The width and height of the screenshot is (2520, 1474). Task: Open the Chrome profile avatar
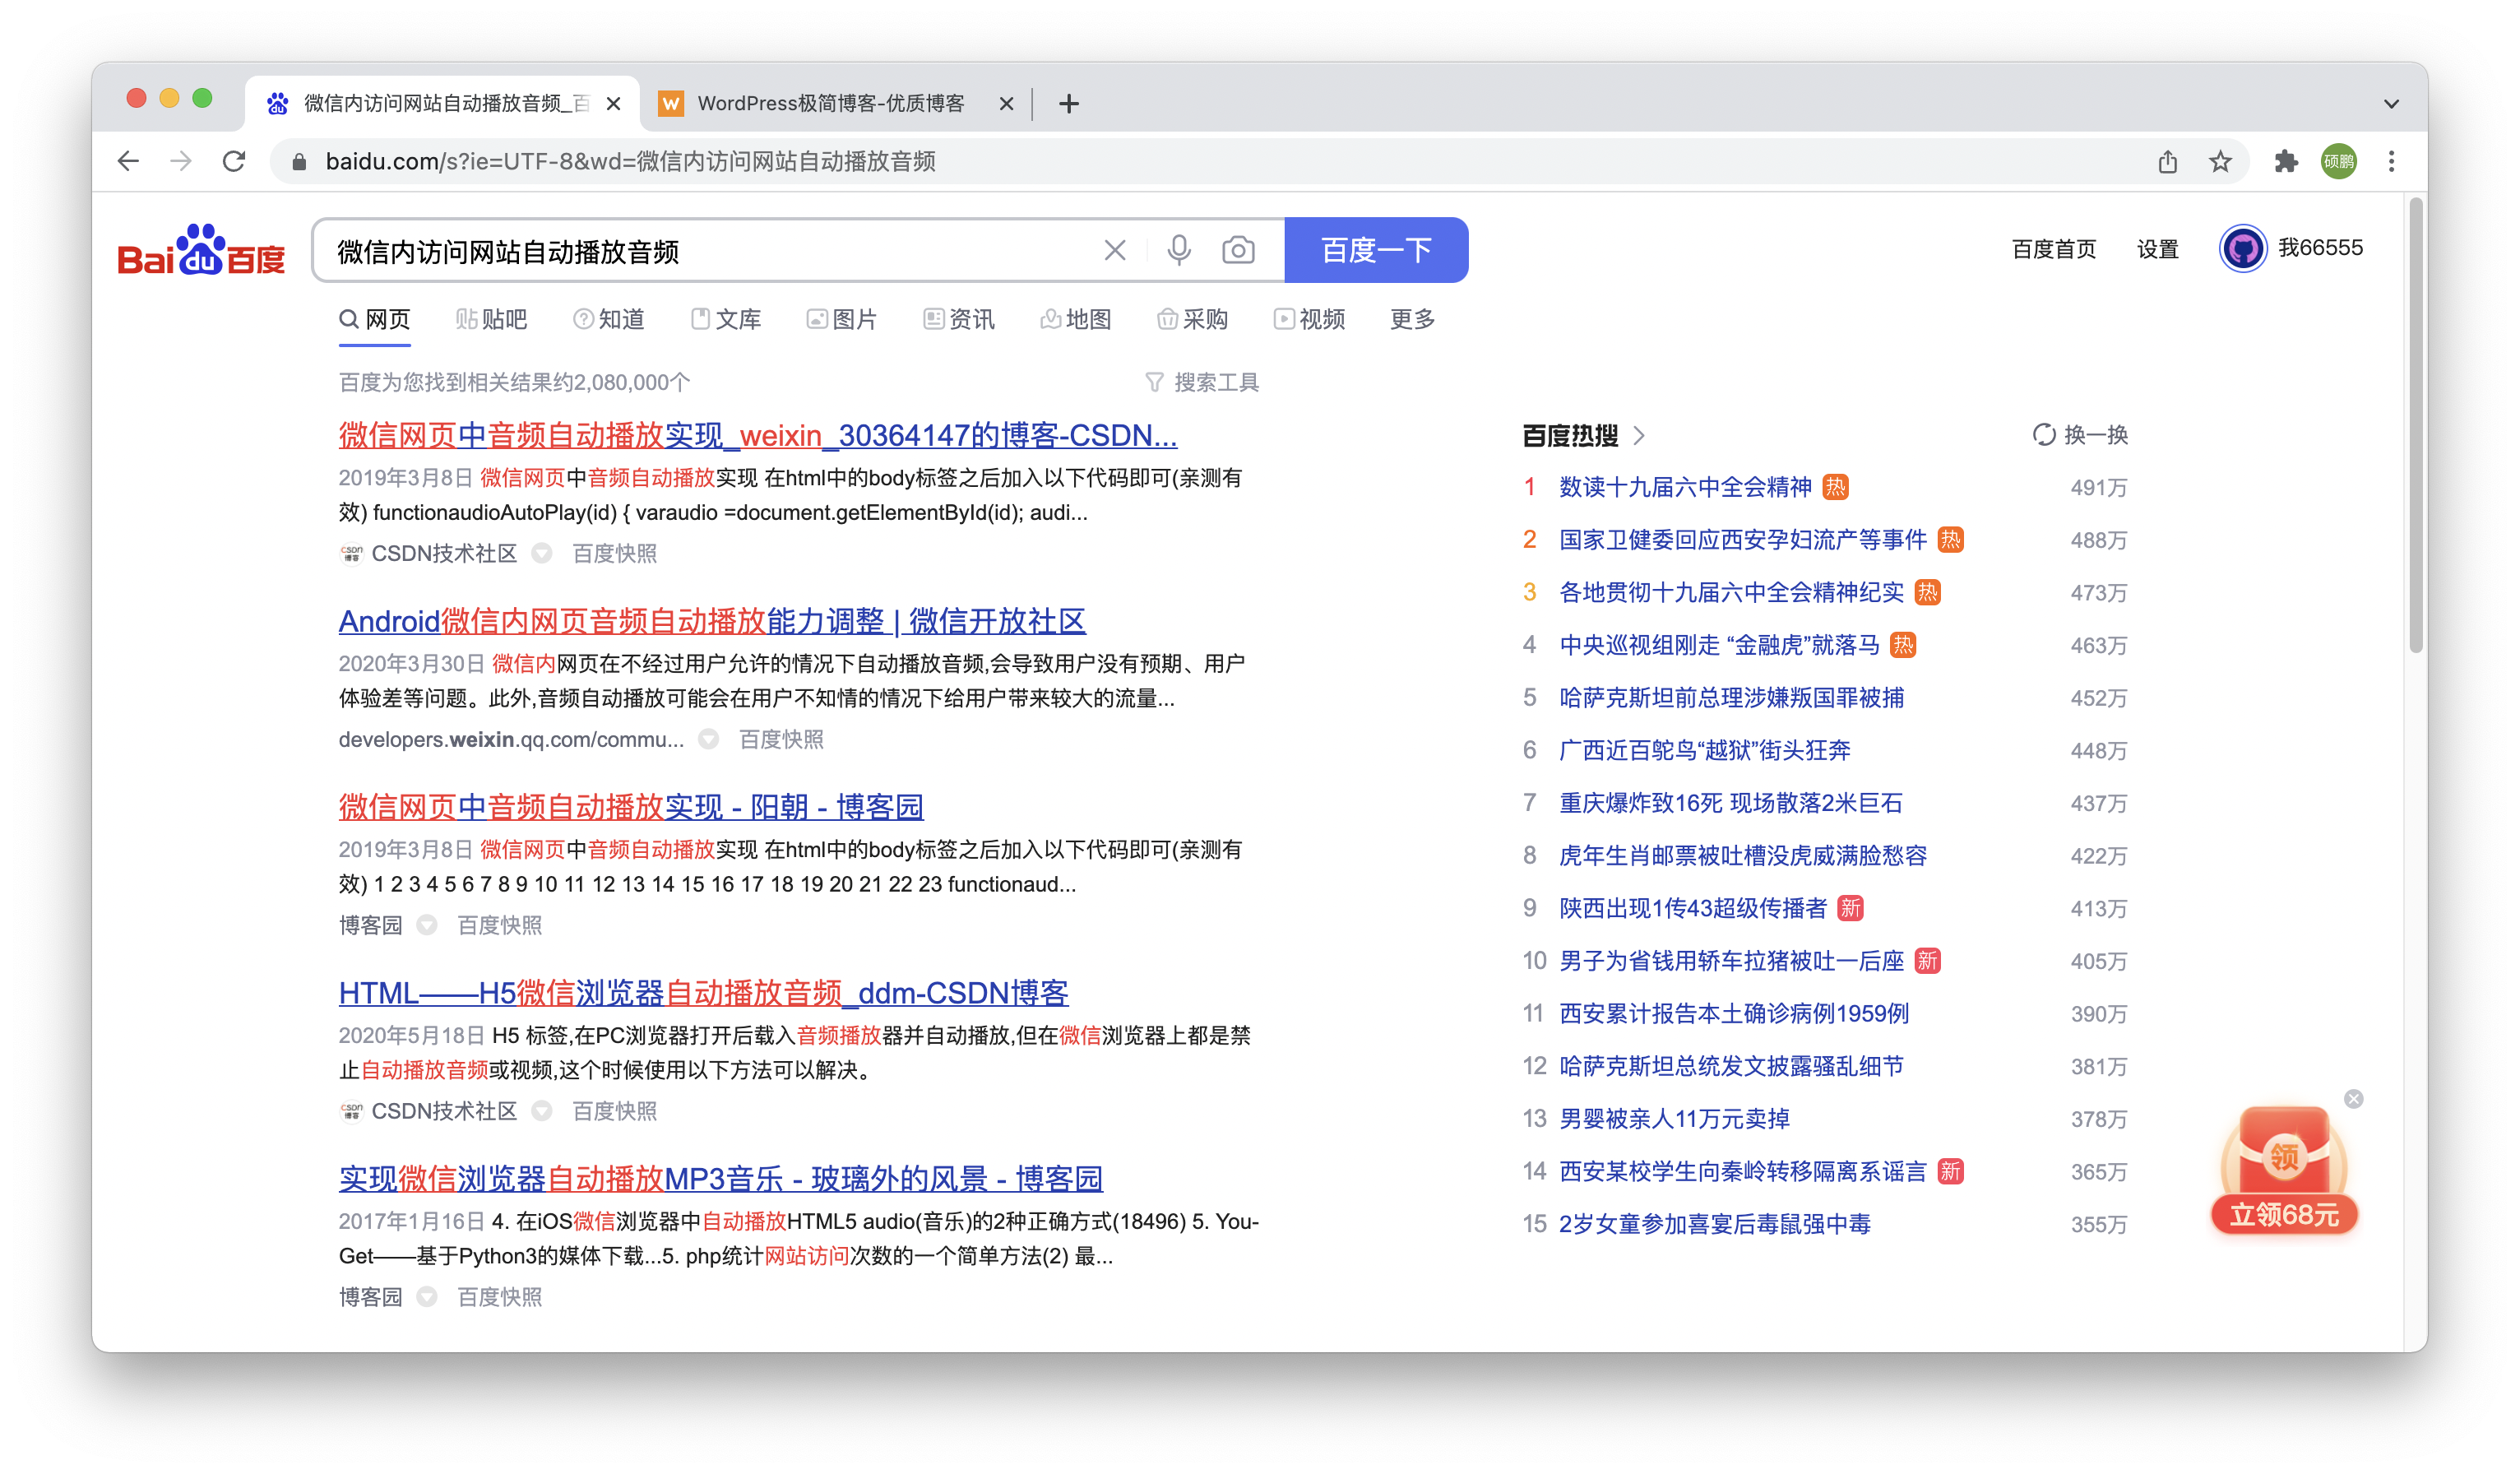click(2338, 161)
